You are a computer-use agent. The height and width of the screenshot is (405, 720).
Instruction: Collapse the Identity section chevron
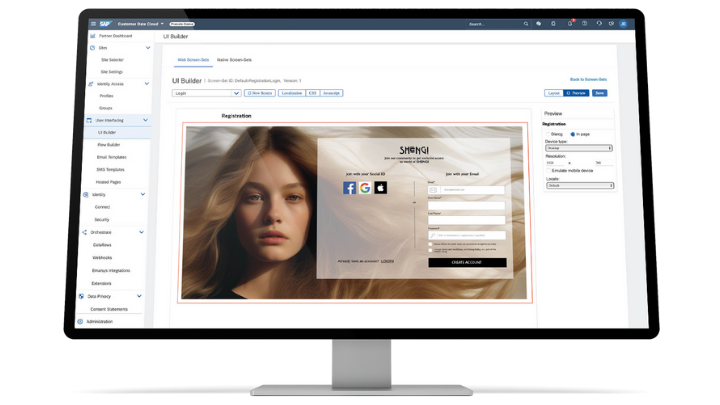pos(143,194)
